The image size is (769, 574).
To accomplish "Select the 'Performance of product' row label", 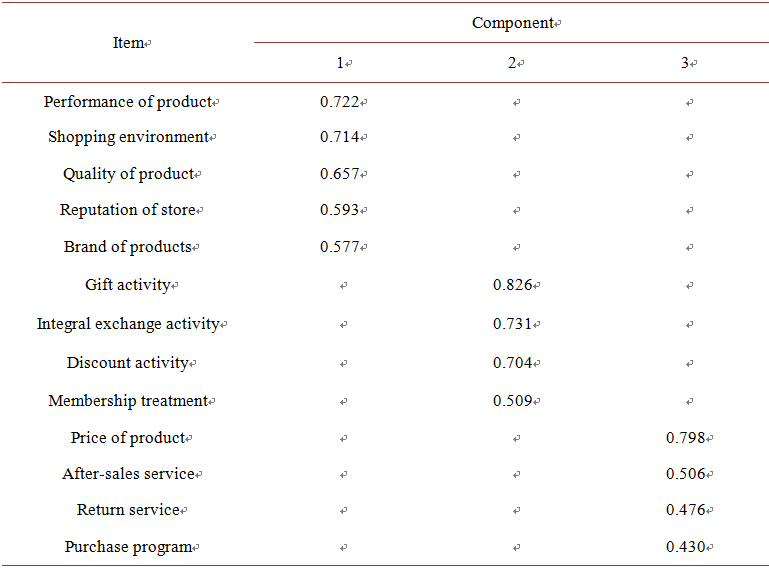I will [128, 102].
